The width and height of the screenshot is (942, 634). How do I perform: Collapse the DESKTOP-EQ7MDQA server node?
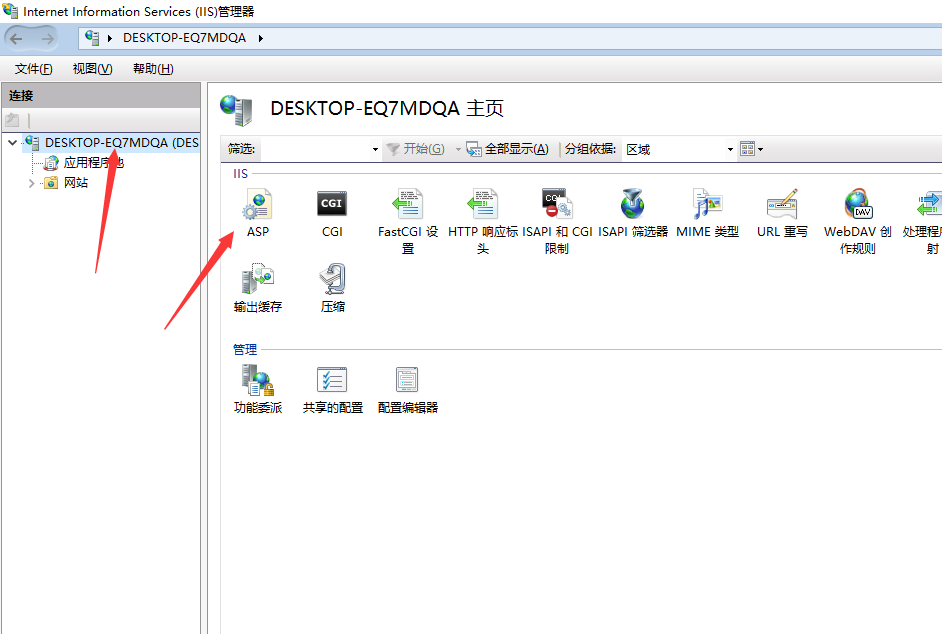[x=12, y=143]
